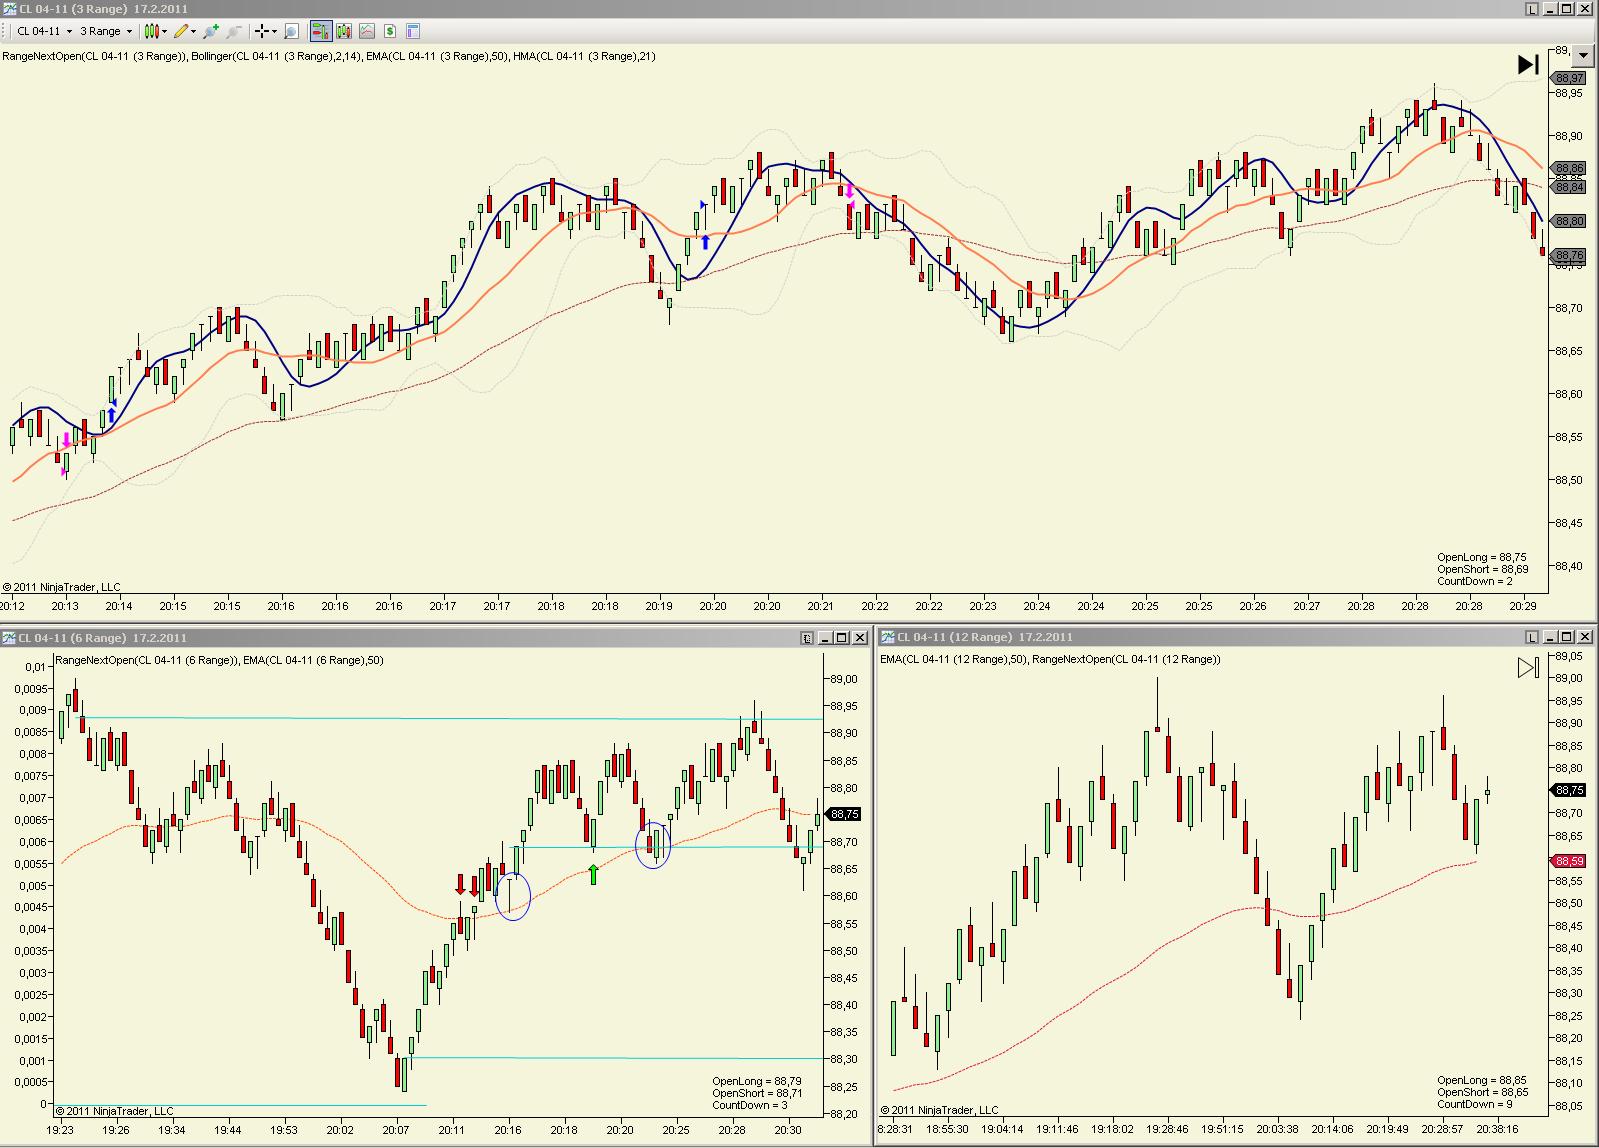Toggle the link button on 12 Range chart
This screenshot has width=1599, height=1148.
(x=1532, y=637)
